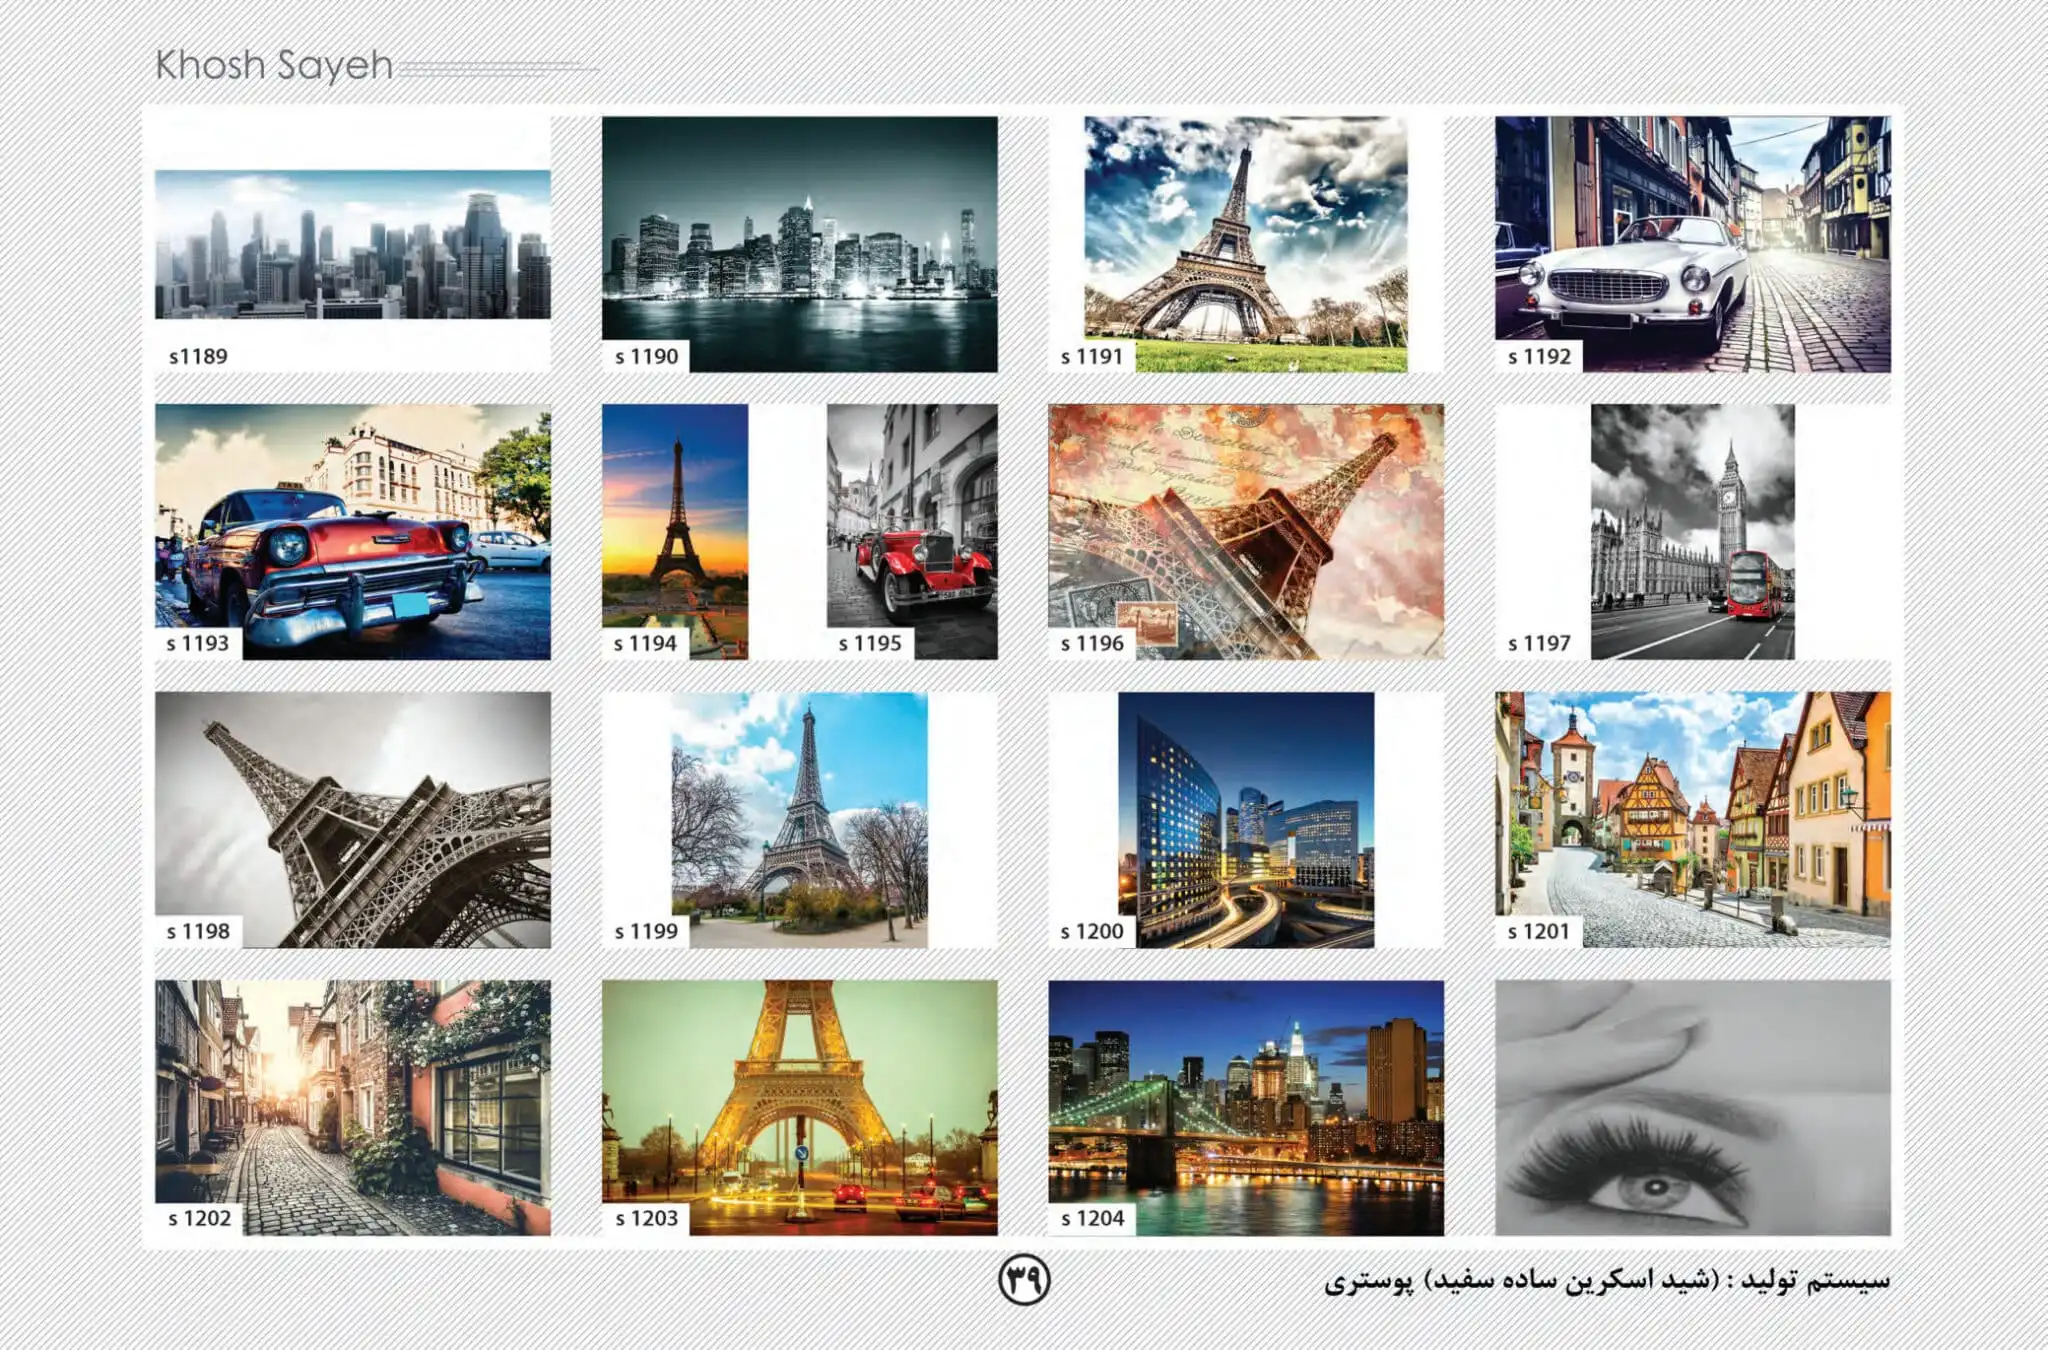The width and height of the screenshot is (2048, 1350).
Task: Click the s 1200 code label
Action: point(1092,931)
